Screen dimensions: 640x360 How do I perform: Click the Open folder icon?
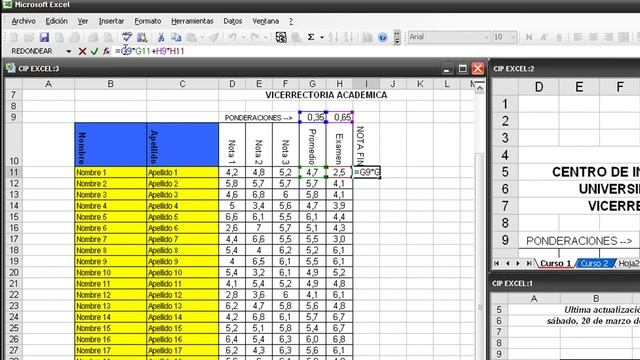pyautogui.click(x=29, y=38)
